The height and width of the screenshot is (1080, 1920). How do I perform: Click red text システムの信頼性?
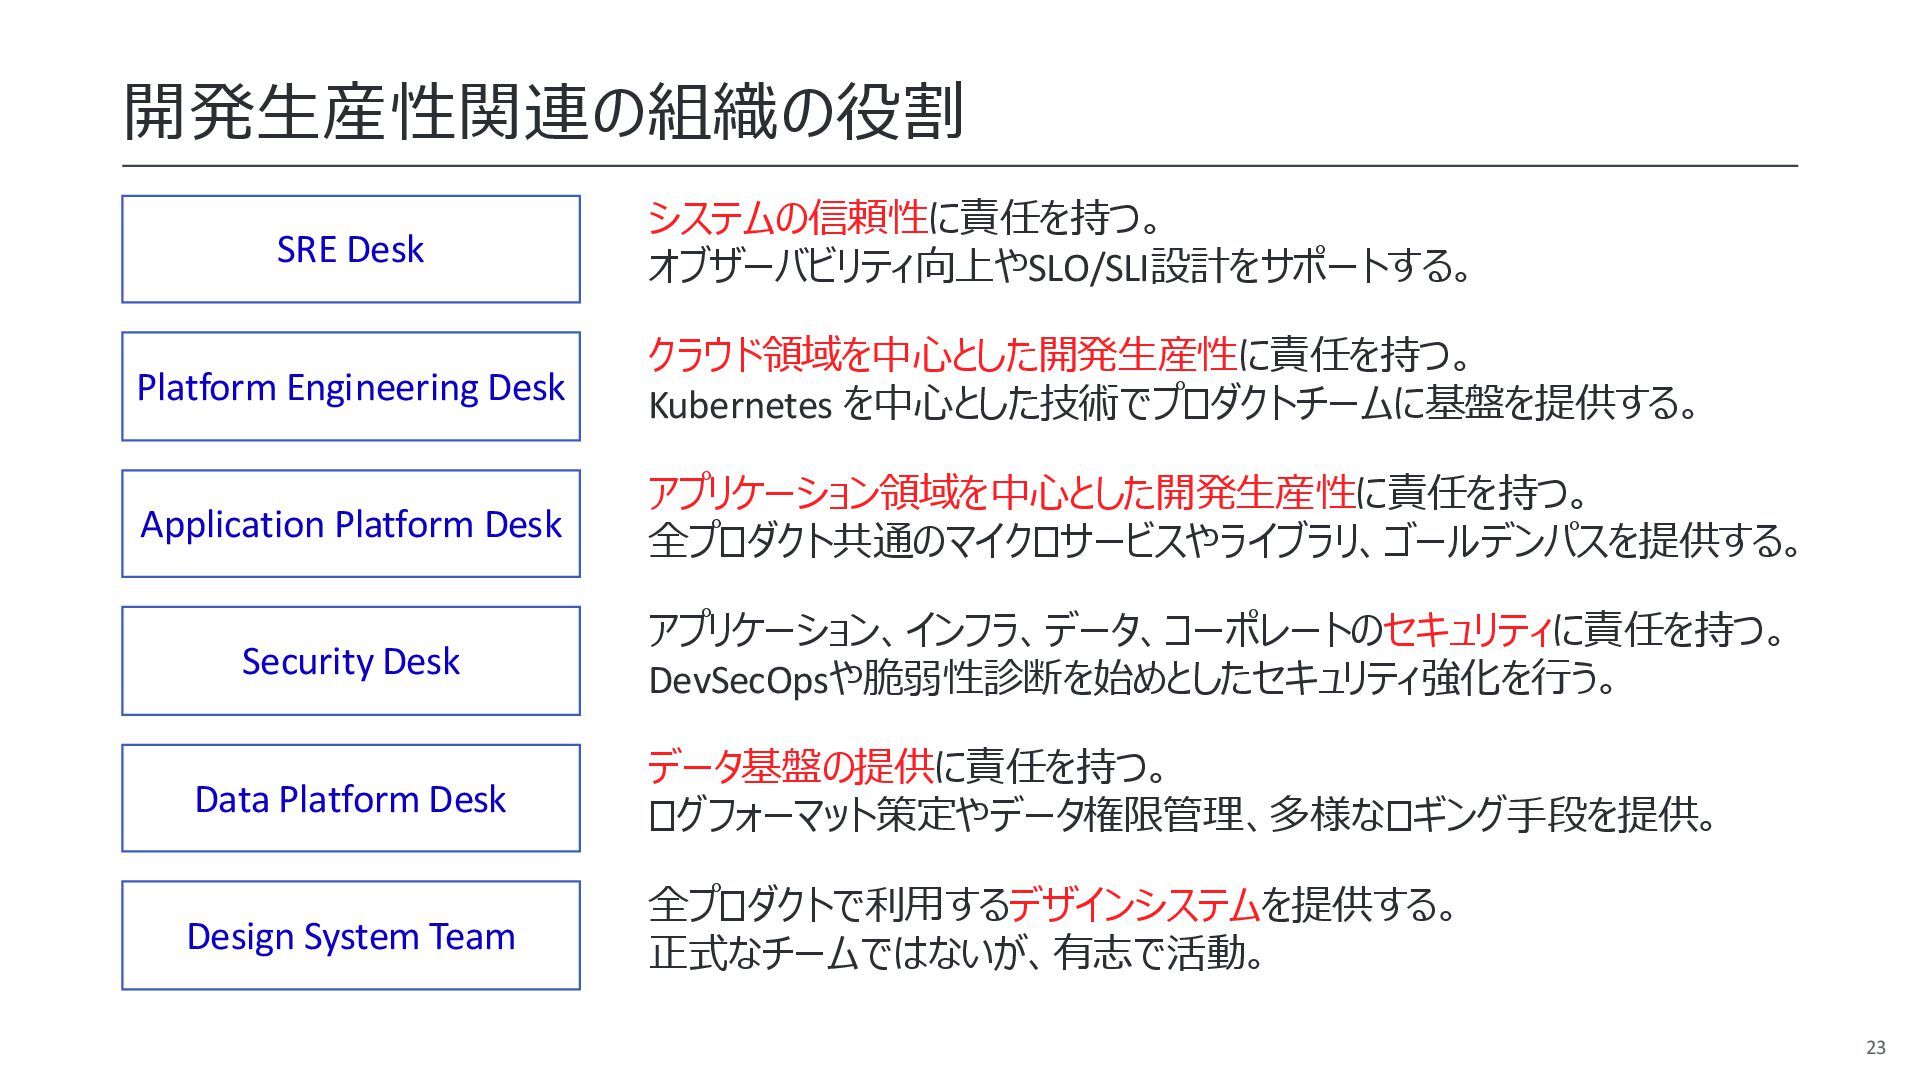[x=788, y=217]
